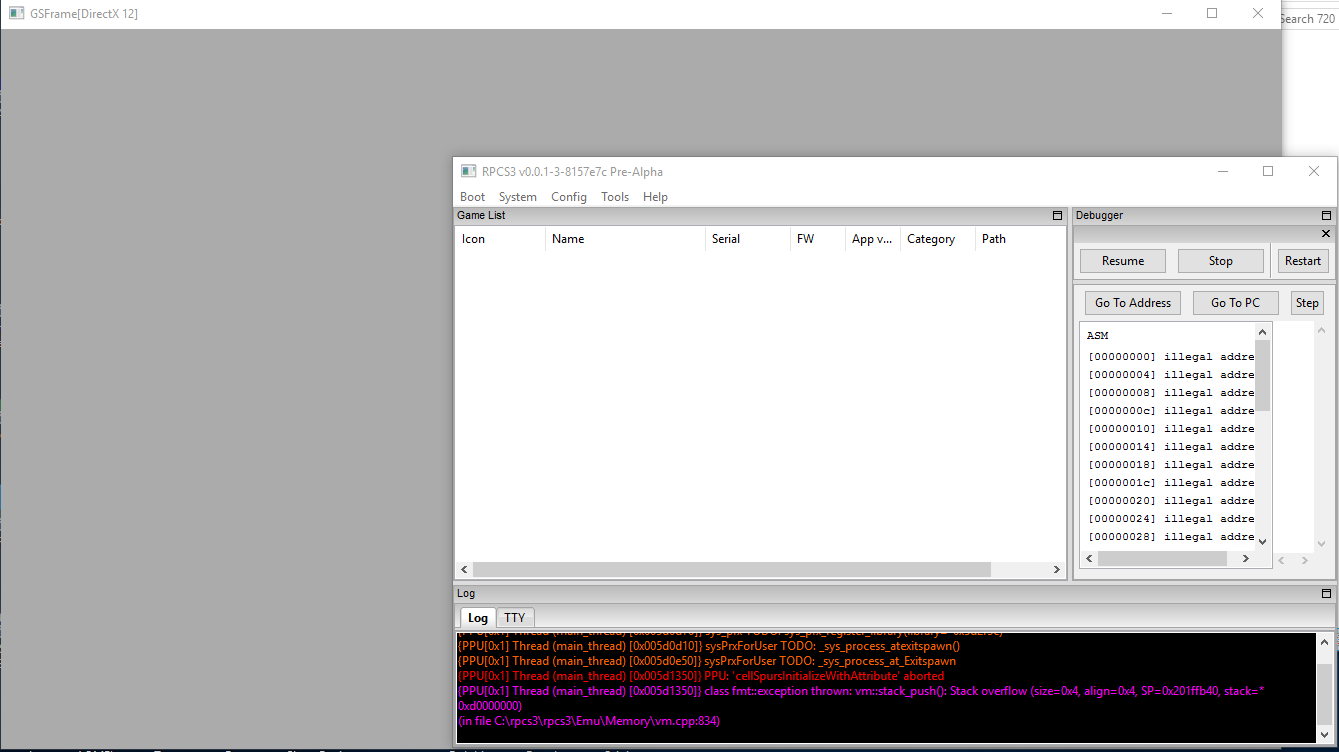Select ASM line [00000020]
Viewport: 1339px width, 752px height.
point(1171,501)
